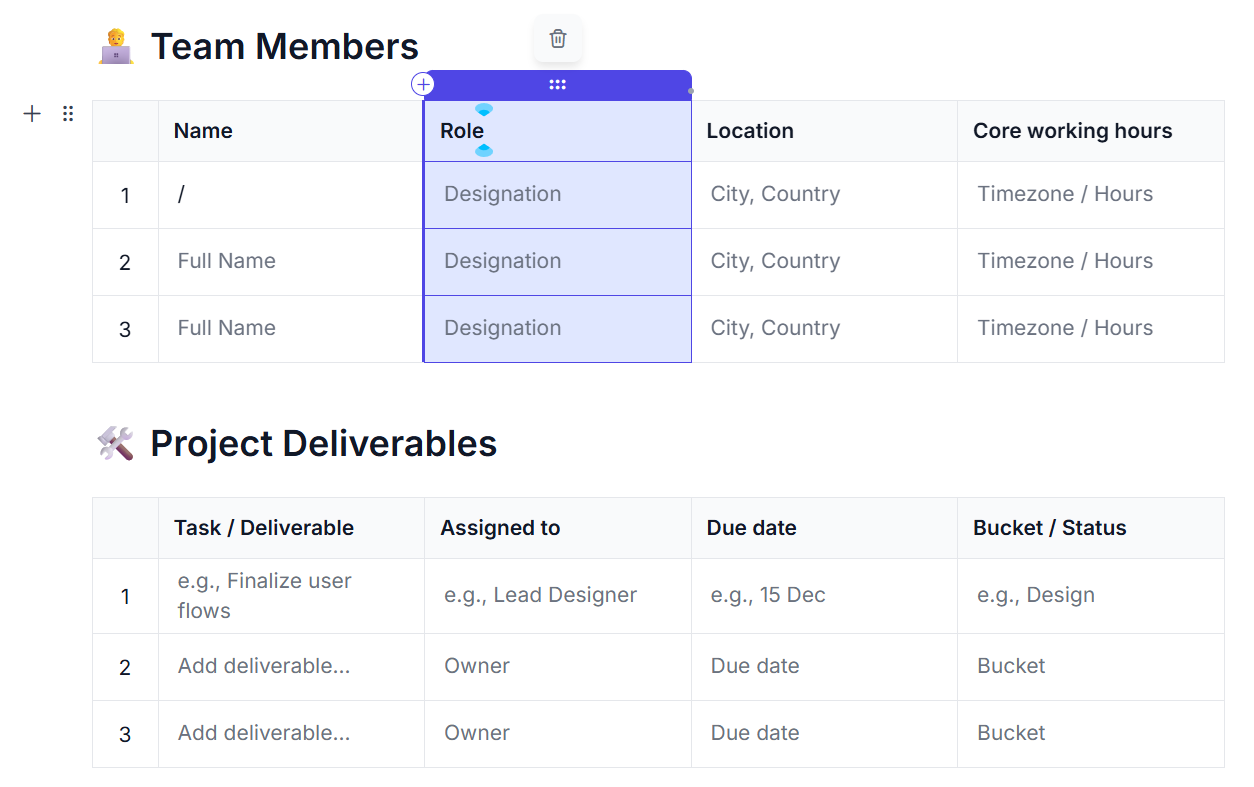This screenshot has height=787, width=1254.
Task: Click the circled plus icon to insert a column
Action: point(423,84)
